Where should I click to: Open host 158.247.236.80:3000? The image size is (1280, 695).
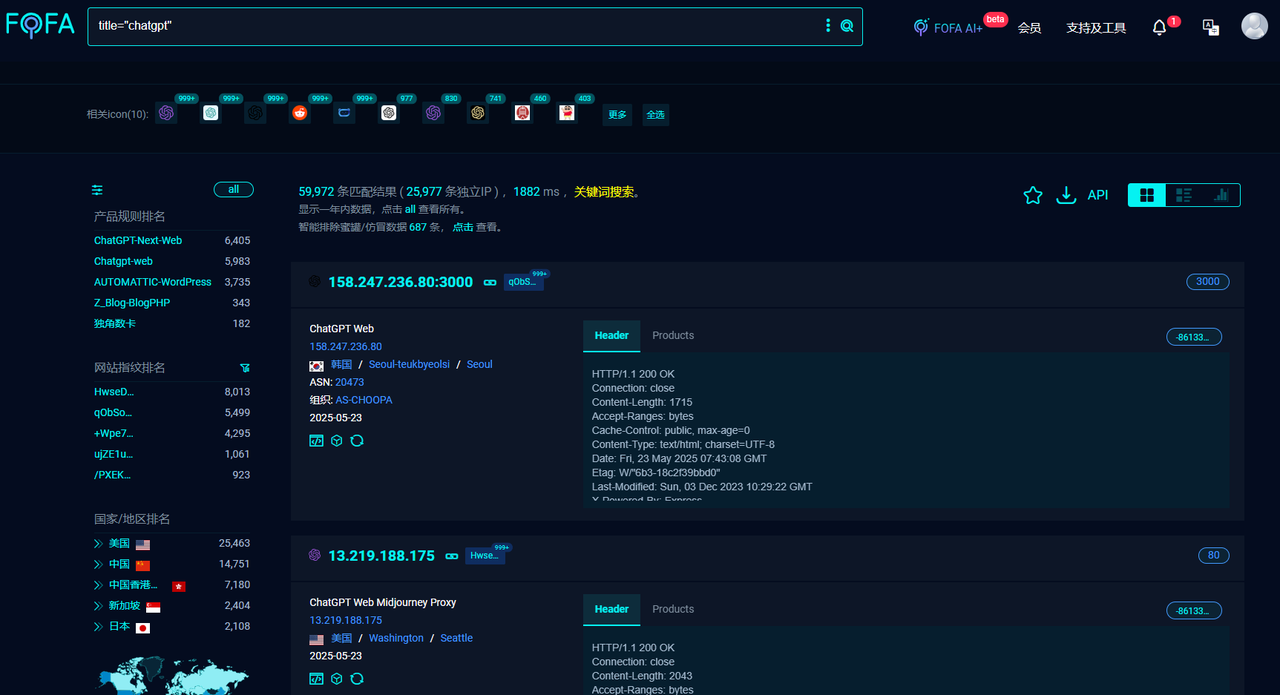(x=400, y=282)
